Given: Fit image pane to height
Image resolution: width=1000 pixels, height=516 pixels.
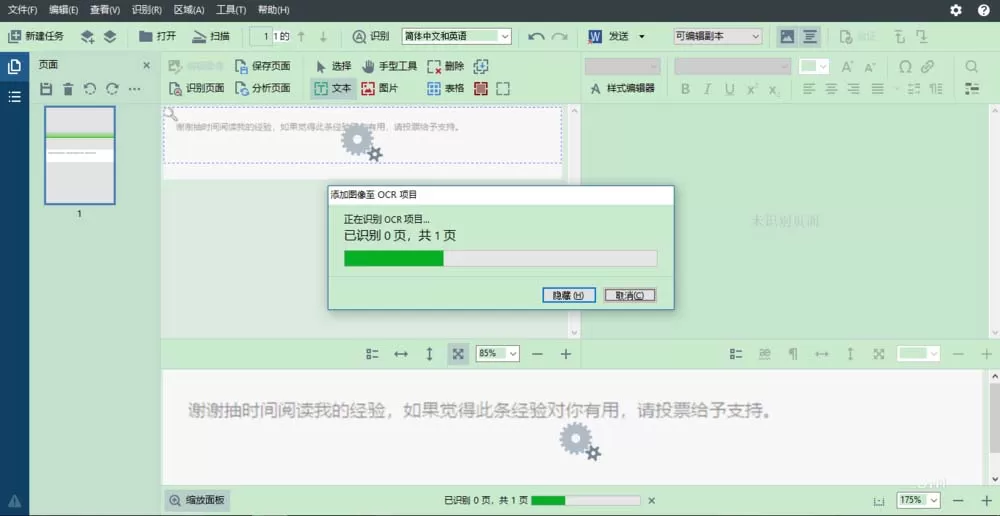Looking at the screenshot, I should 429,354.
